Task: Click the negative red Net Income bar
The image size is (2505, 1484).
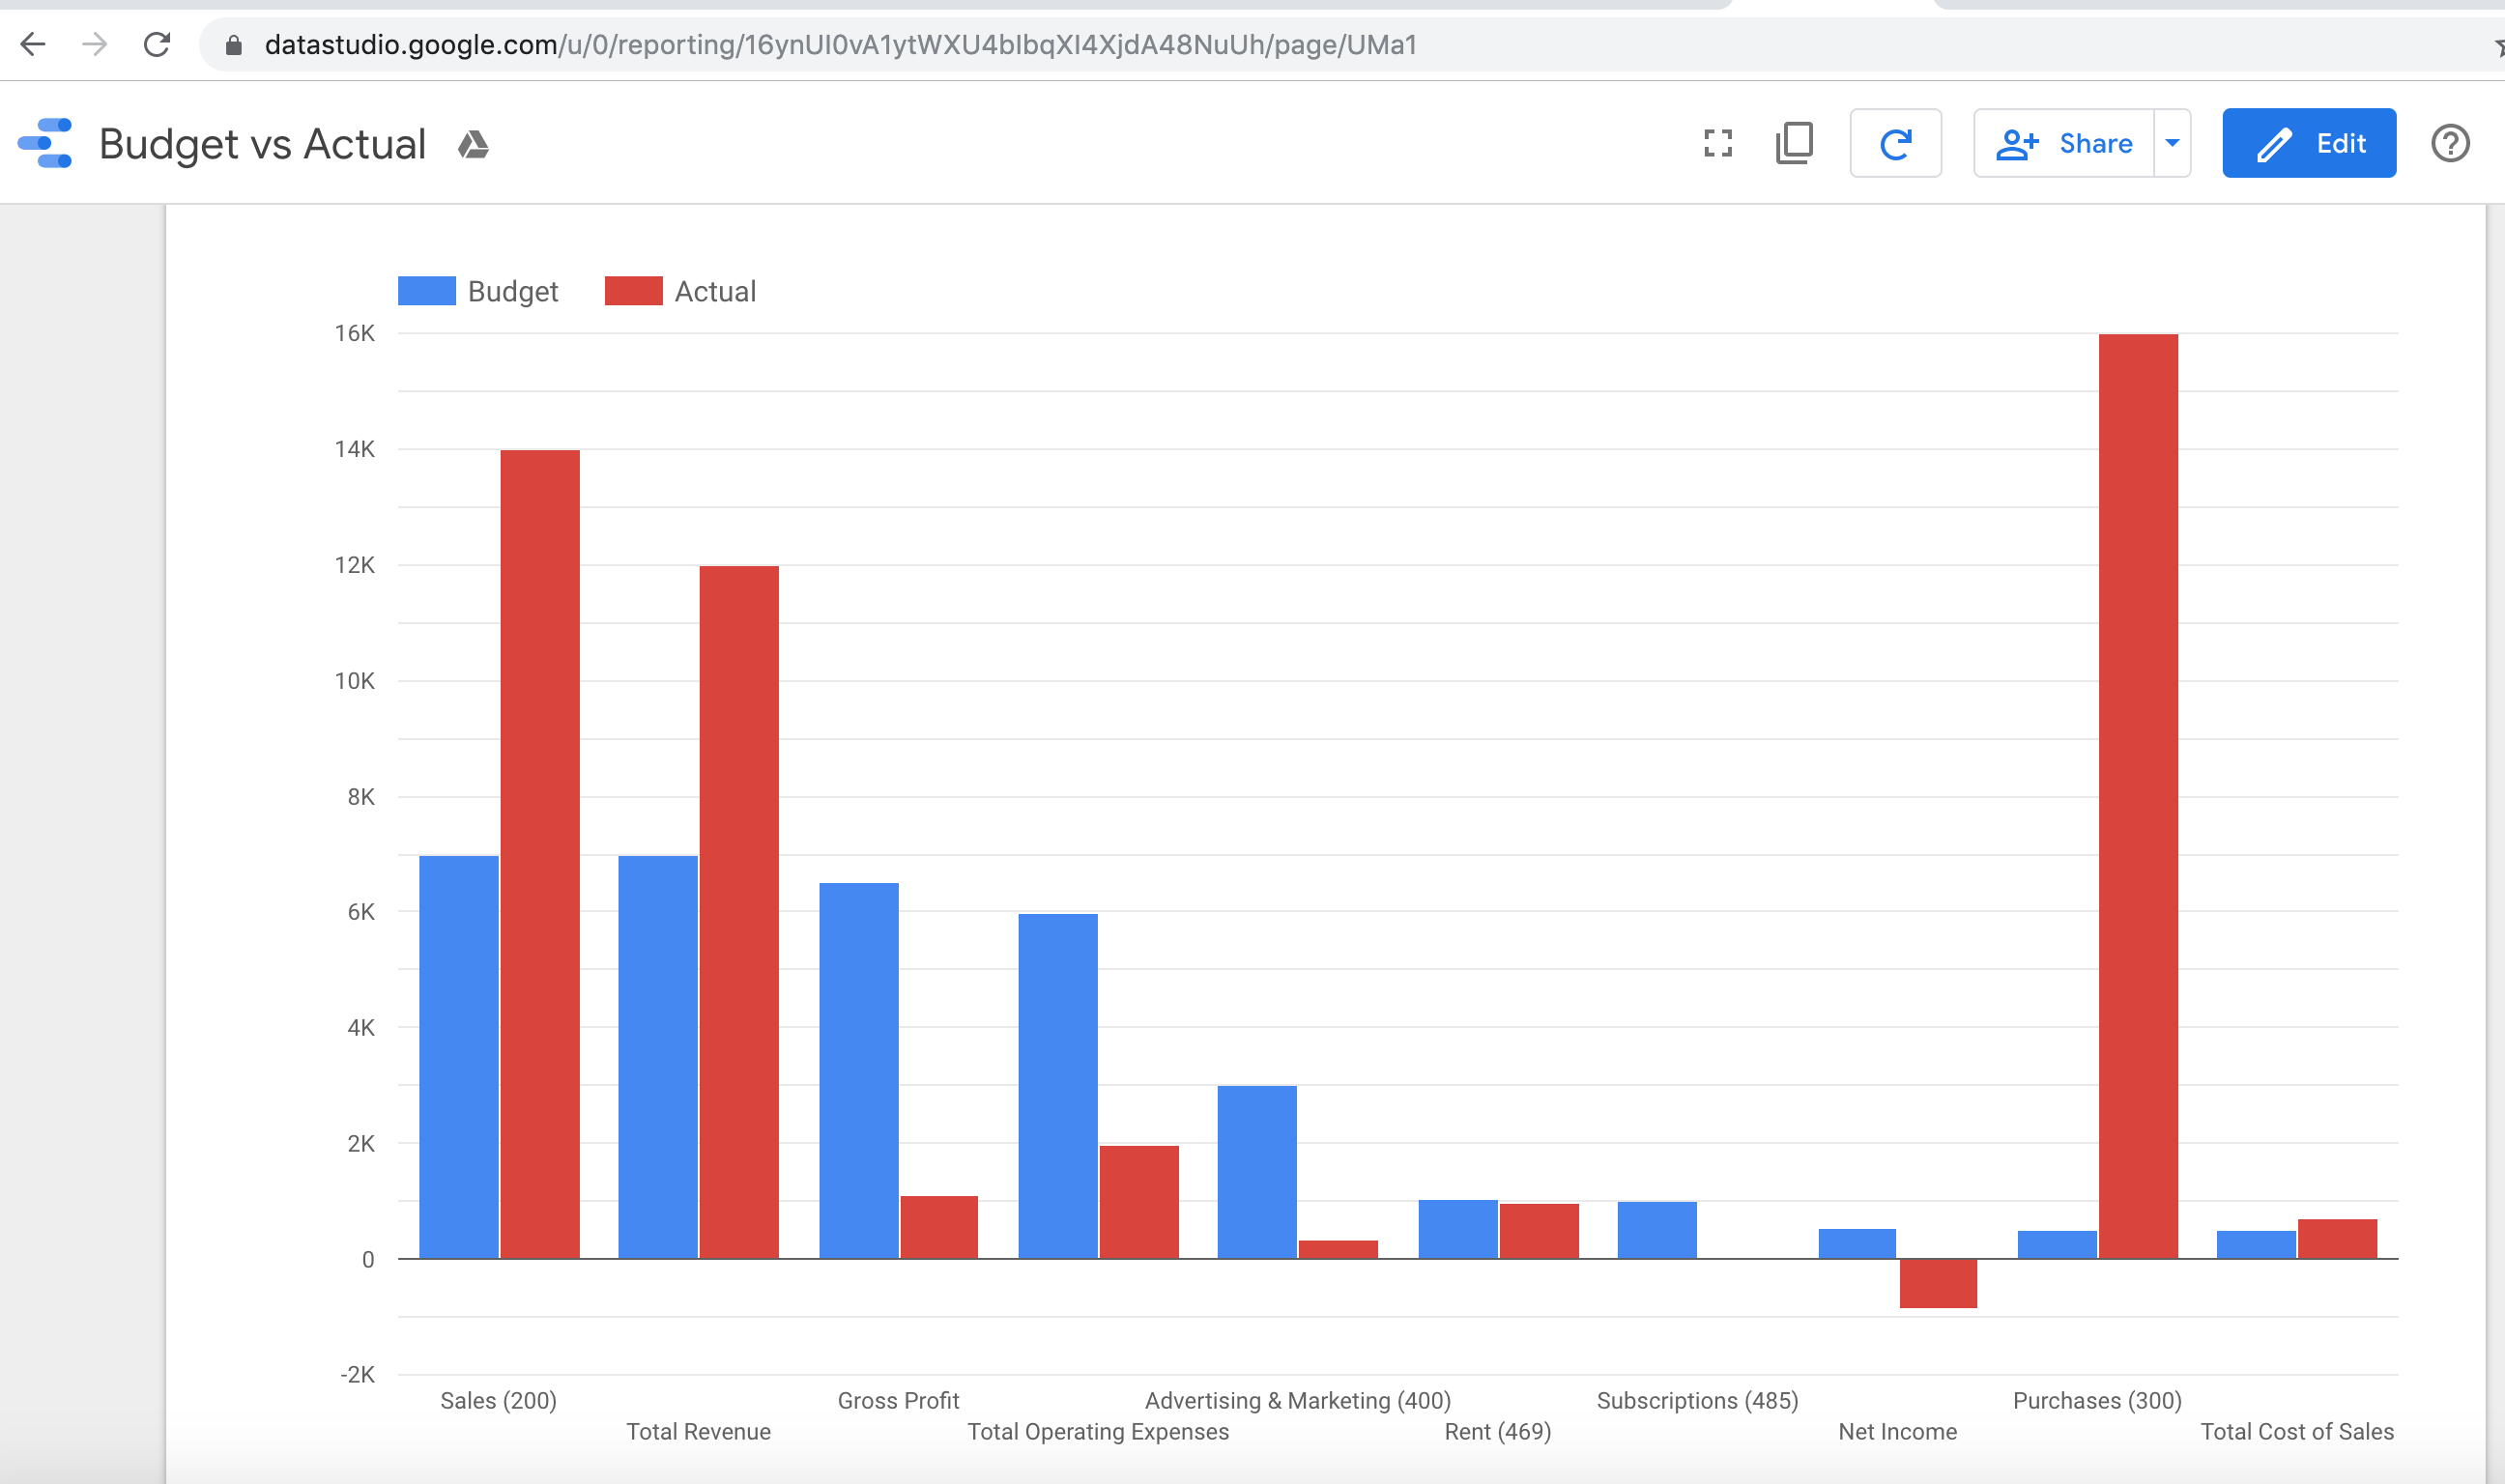Action: click(x=1937, y=1283)
